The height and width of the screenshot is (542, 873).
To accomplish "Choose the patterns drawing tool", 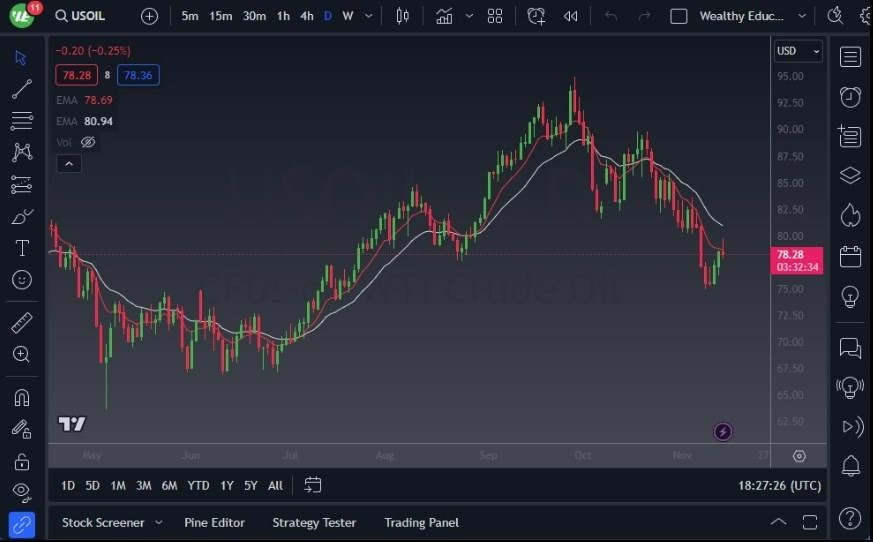I will (22, 152).
